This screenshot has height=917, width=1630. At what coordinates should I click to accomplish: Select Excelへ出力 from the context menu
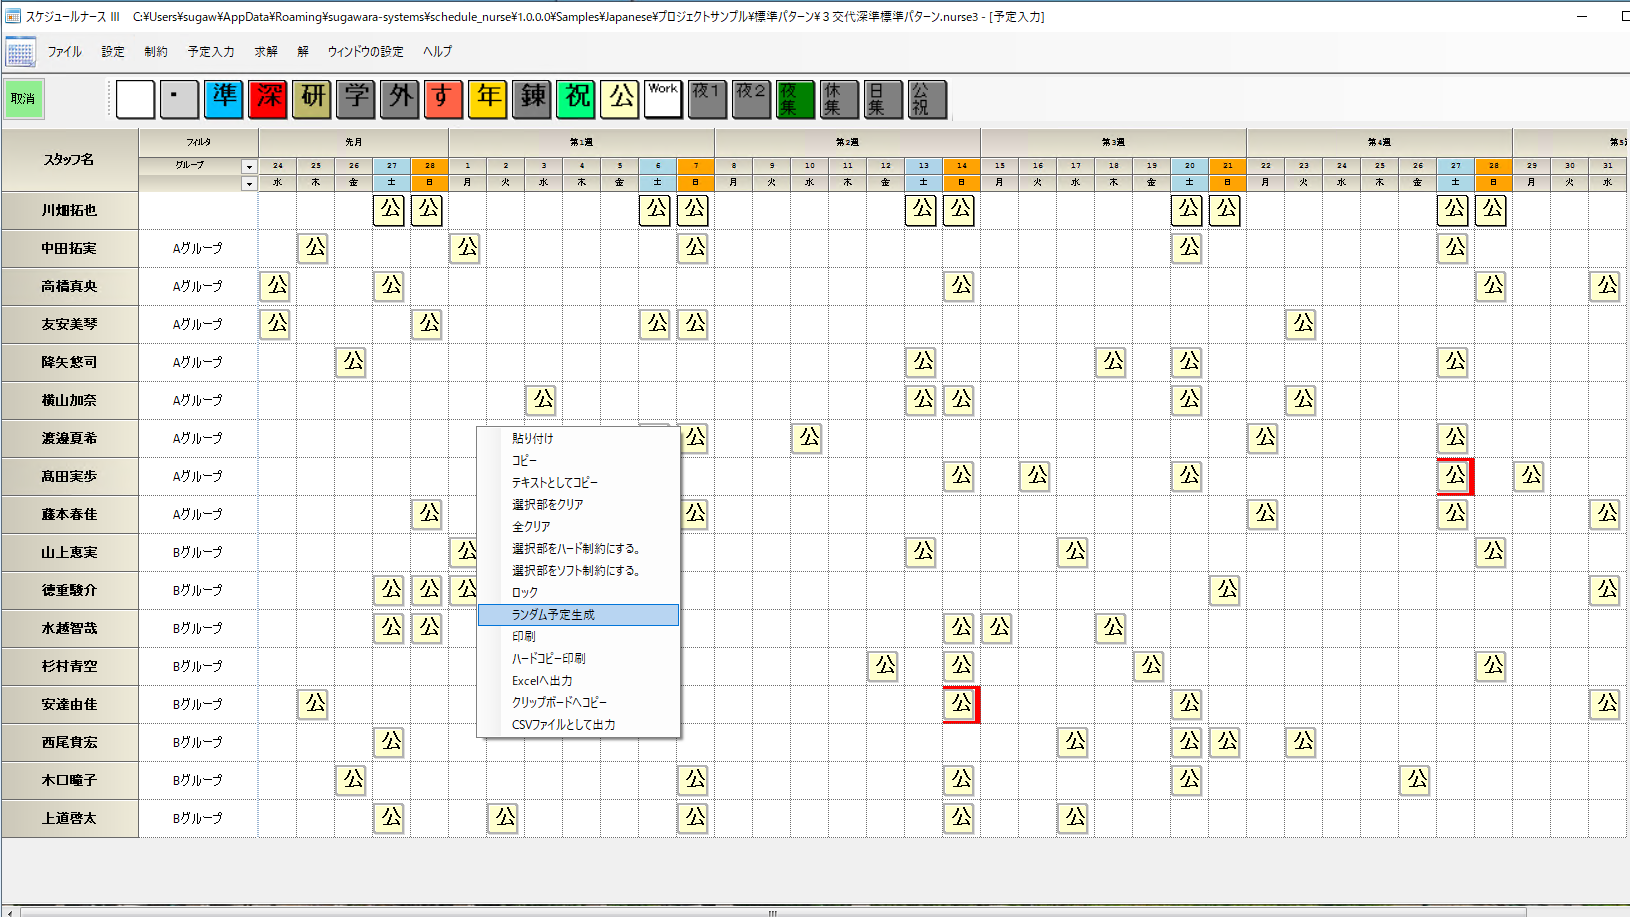(x=579, y=680)
